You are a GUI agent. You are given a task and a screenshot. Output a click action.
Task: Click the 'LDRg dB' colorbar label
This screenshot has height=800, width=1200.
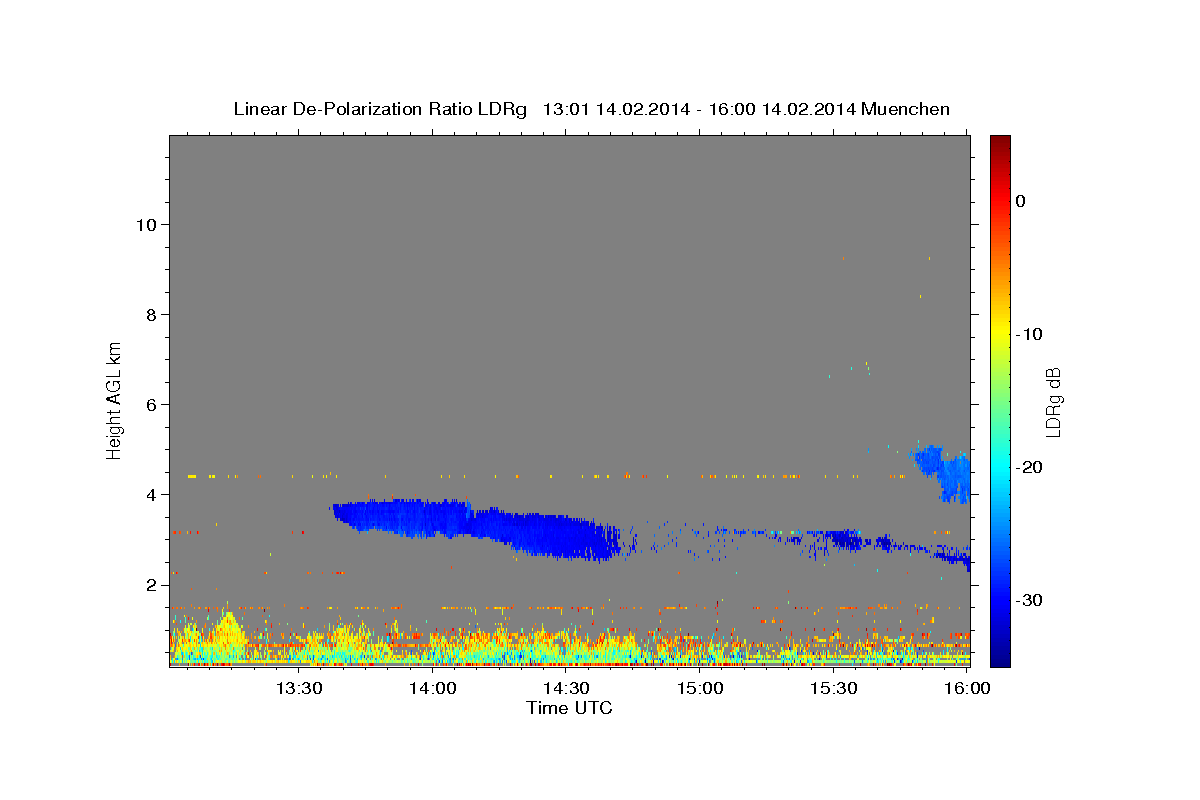pyautogui.click(x=1053, y=402)
